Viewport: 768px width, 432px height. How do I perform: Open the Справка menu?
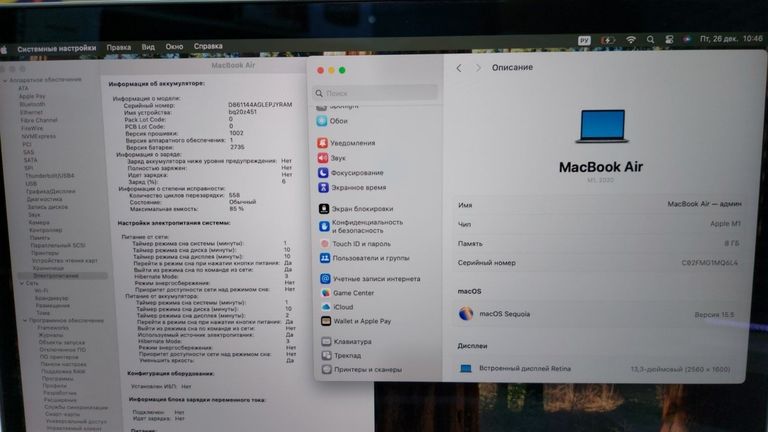(208, 46)
